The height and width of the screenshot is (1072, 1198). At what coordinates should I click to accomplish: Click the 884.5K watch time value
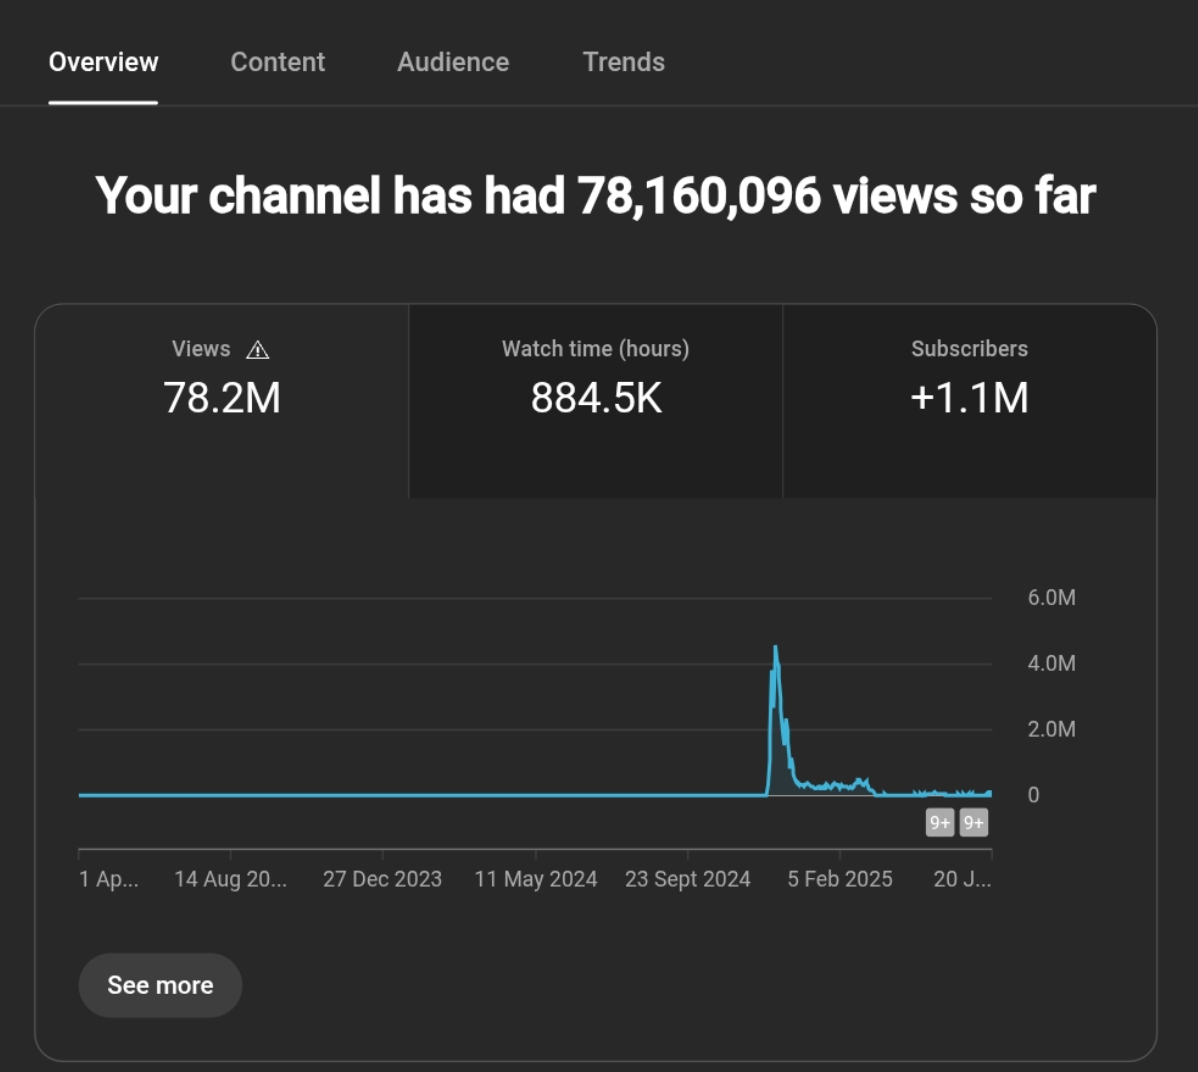point(596,398)
